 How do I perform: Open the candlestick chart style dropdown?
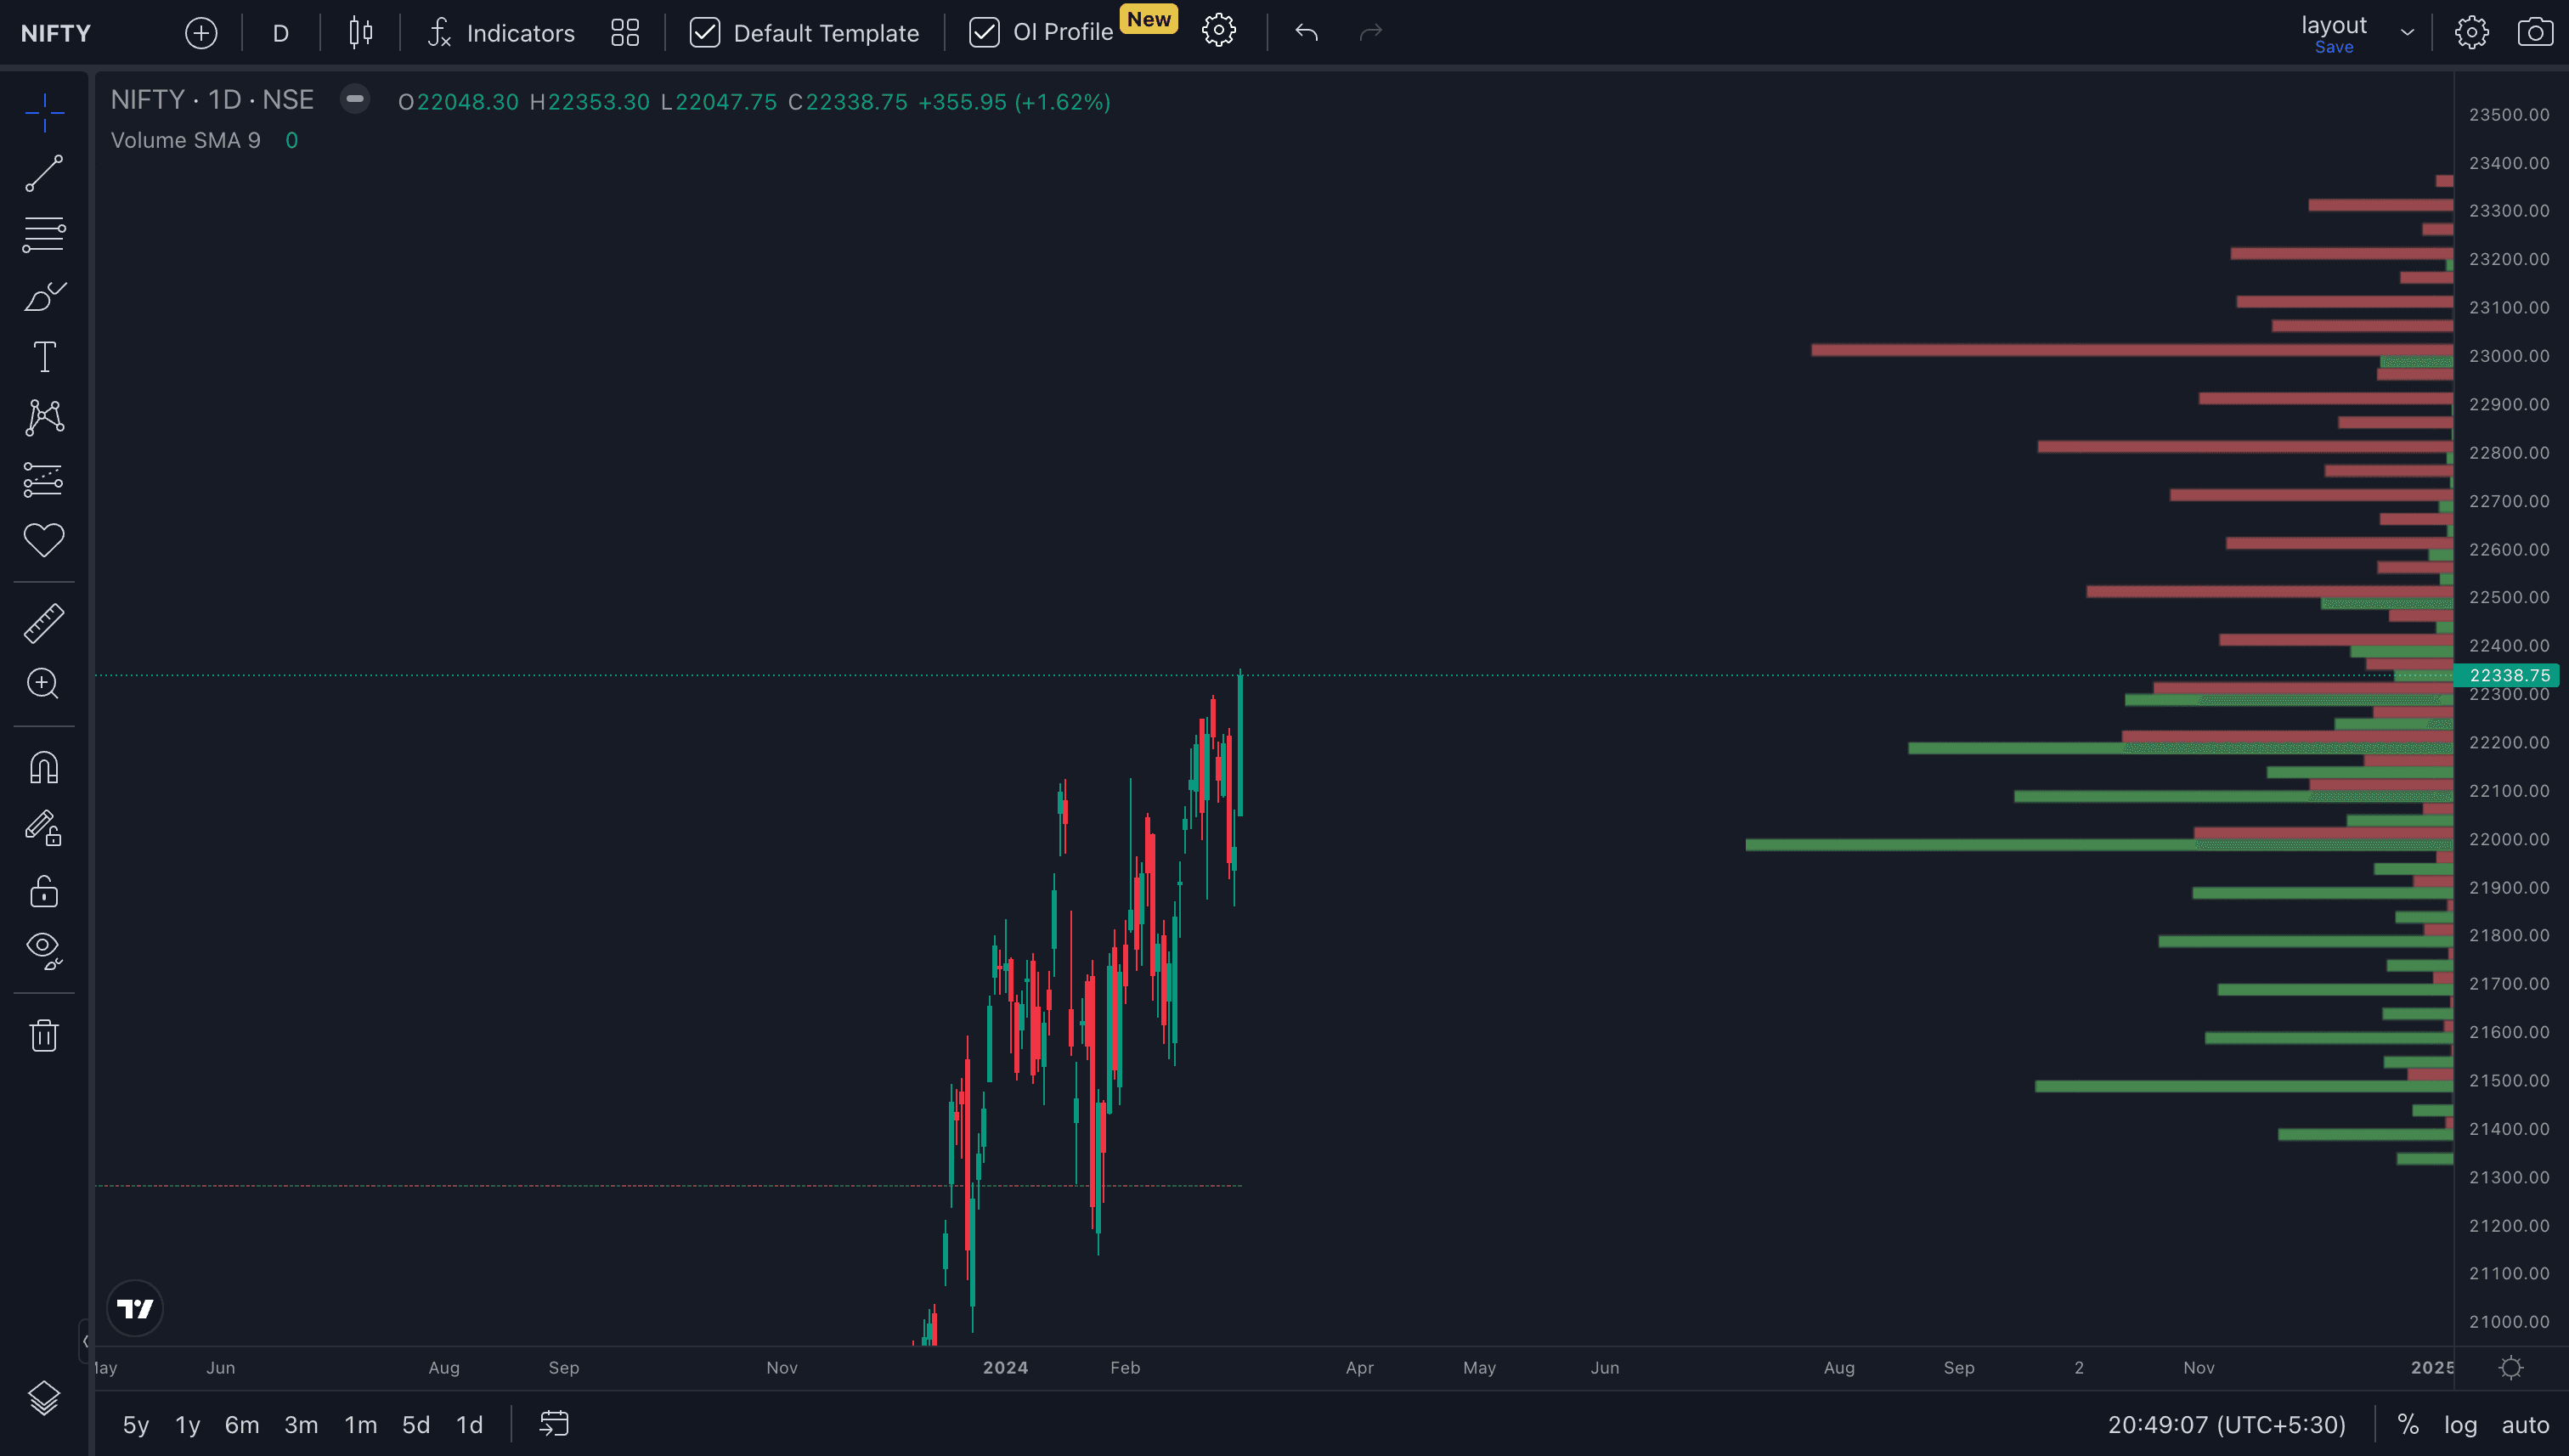click(x=361, y=33)
